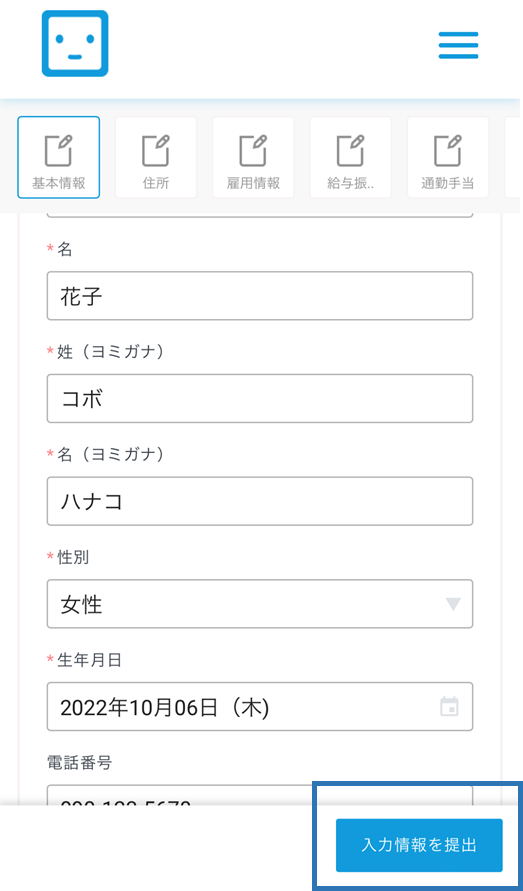Switch to the 住所 tab
523x891 pixels.
pos(156,157)
